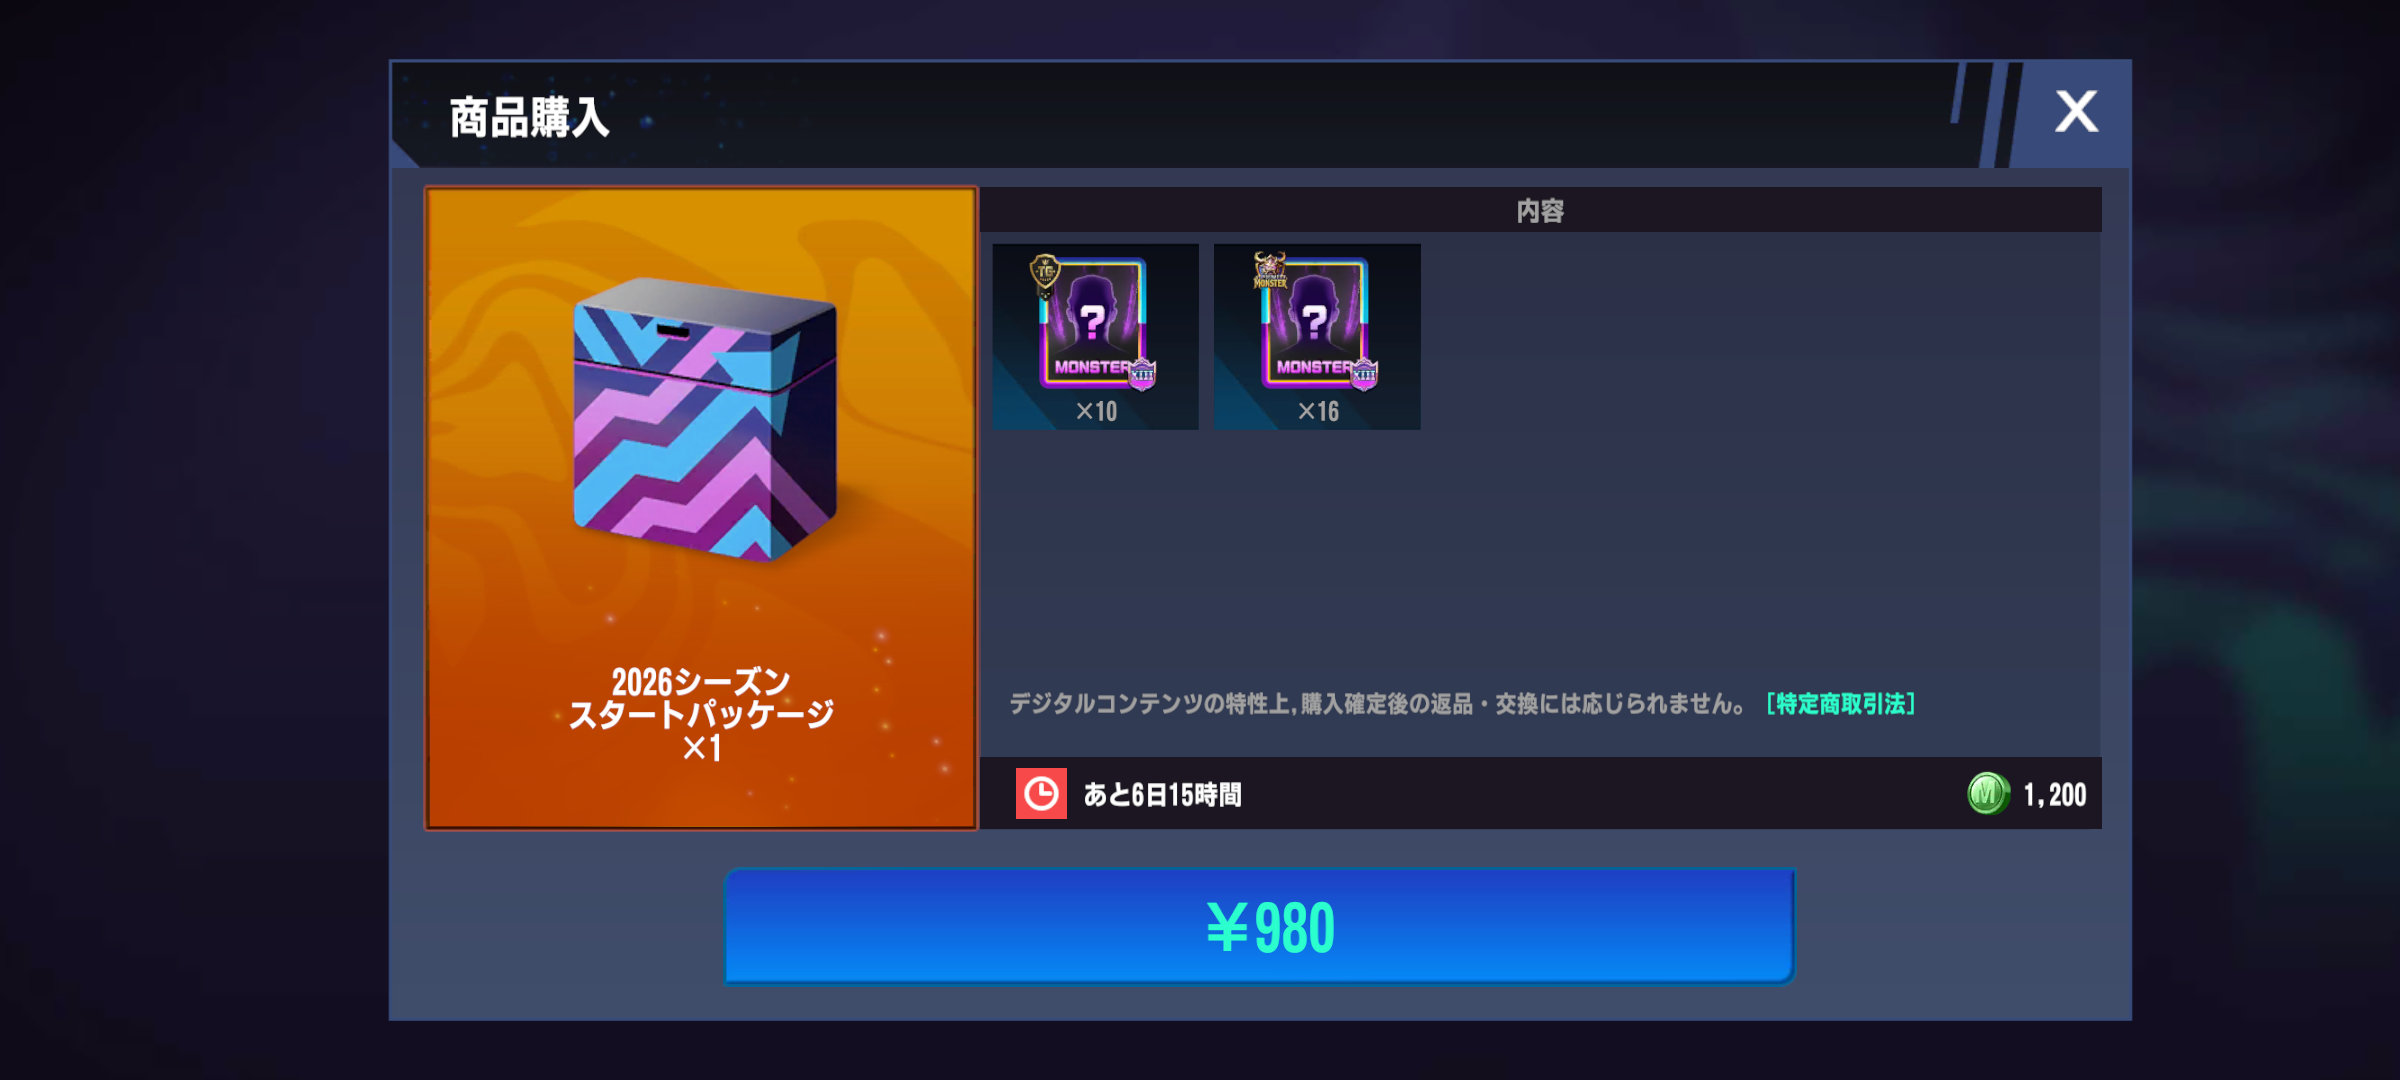Screen dimensions: 2400x1080
Task: Select the Monster card pack ×16
Action: point(1317,337)
